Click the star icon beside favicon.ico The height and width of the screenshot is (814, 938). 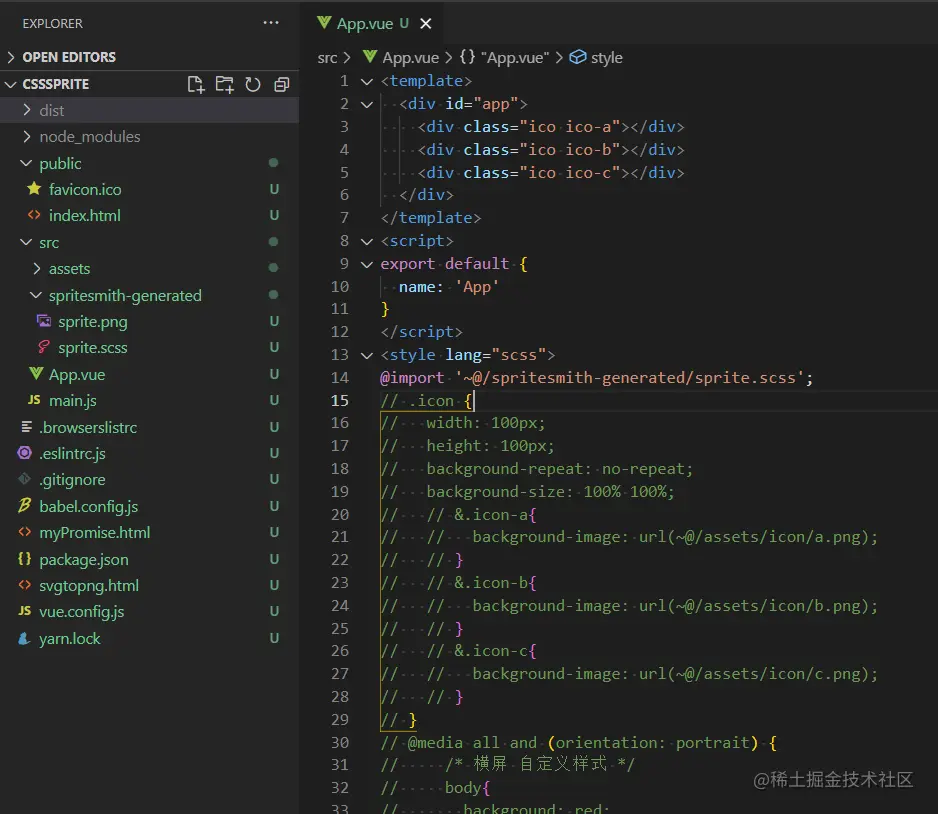[x=34, y=189]
